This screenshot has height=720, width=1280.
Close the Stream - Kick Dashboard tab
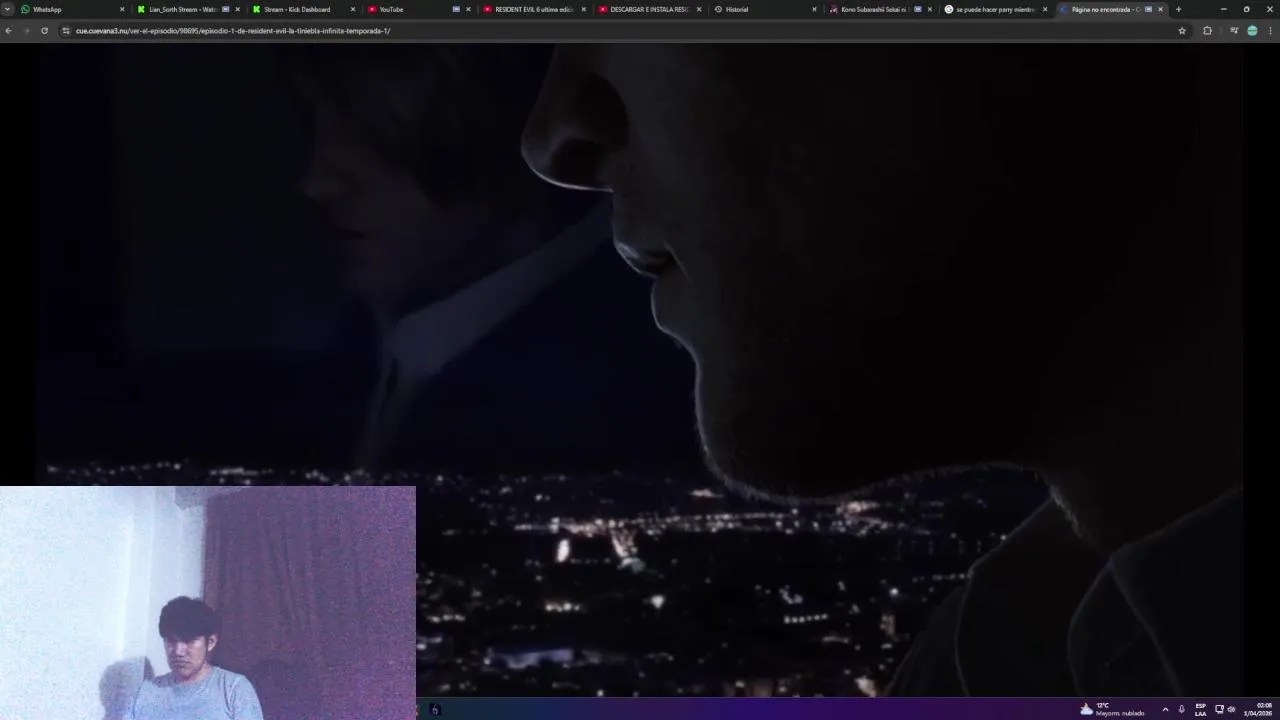[352, 9]
